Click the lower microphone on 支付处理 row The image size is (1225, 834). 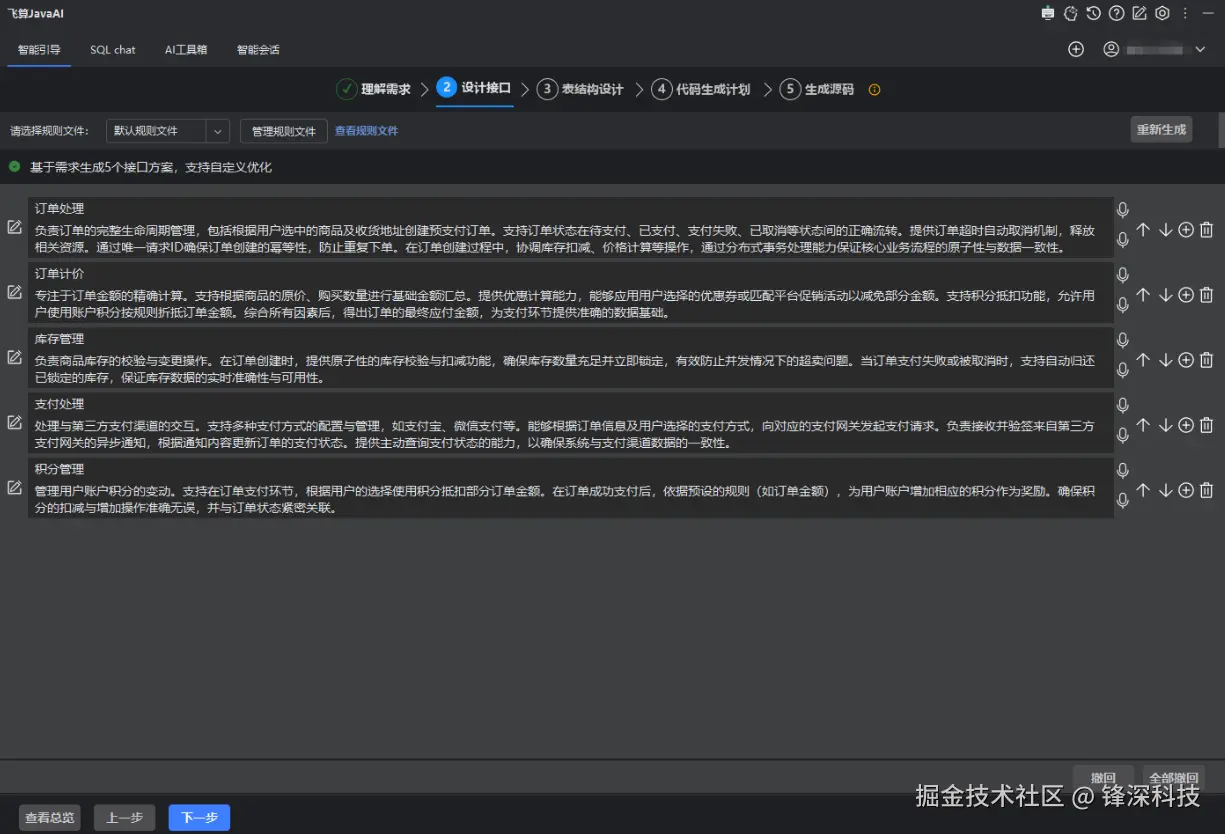click(1123, 434)
